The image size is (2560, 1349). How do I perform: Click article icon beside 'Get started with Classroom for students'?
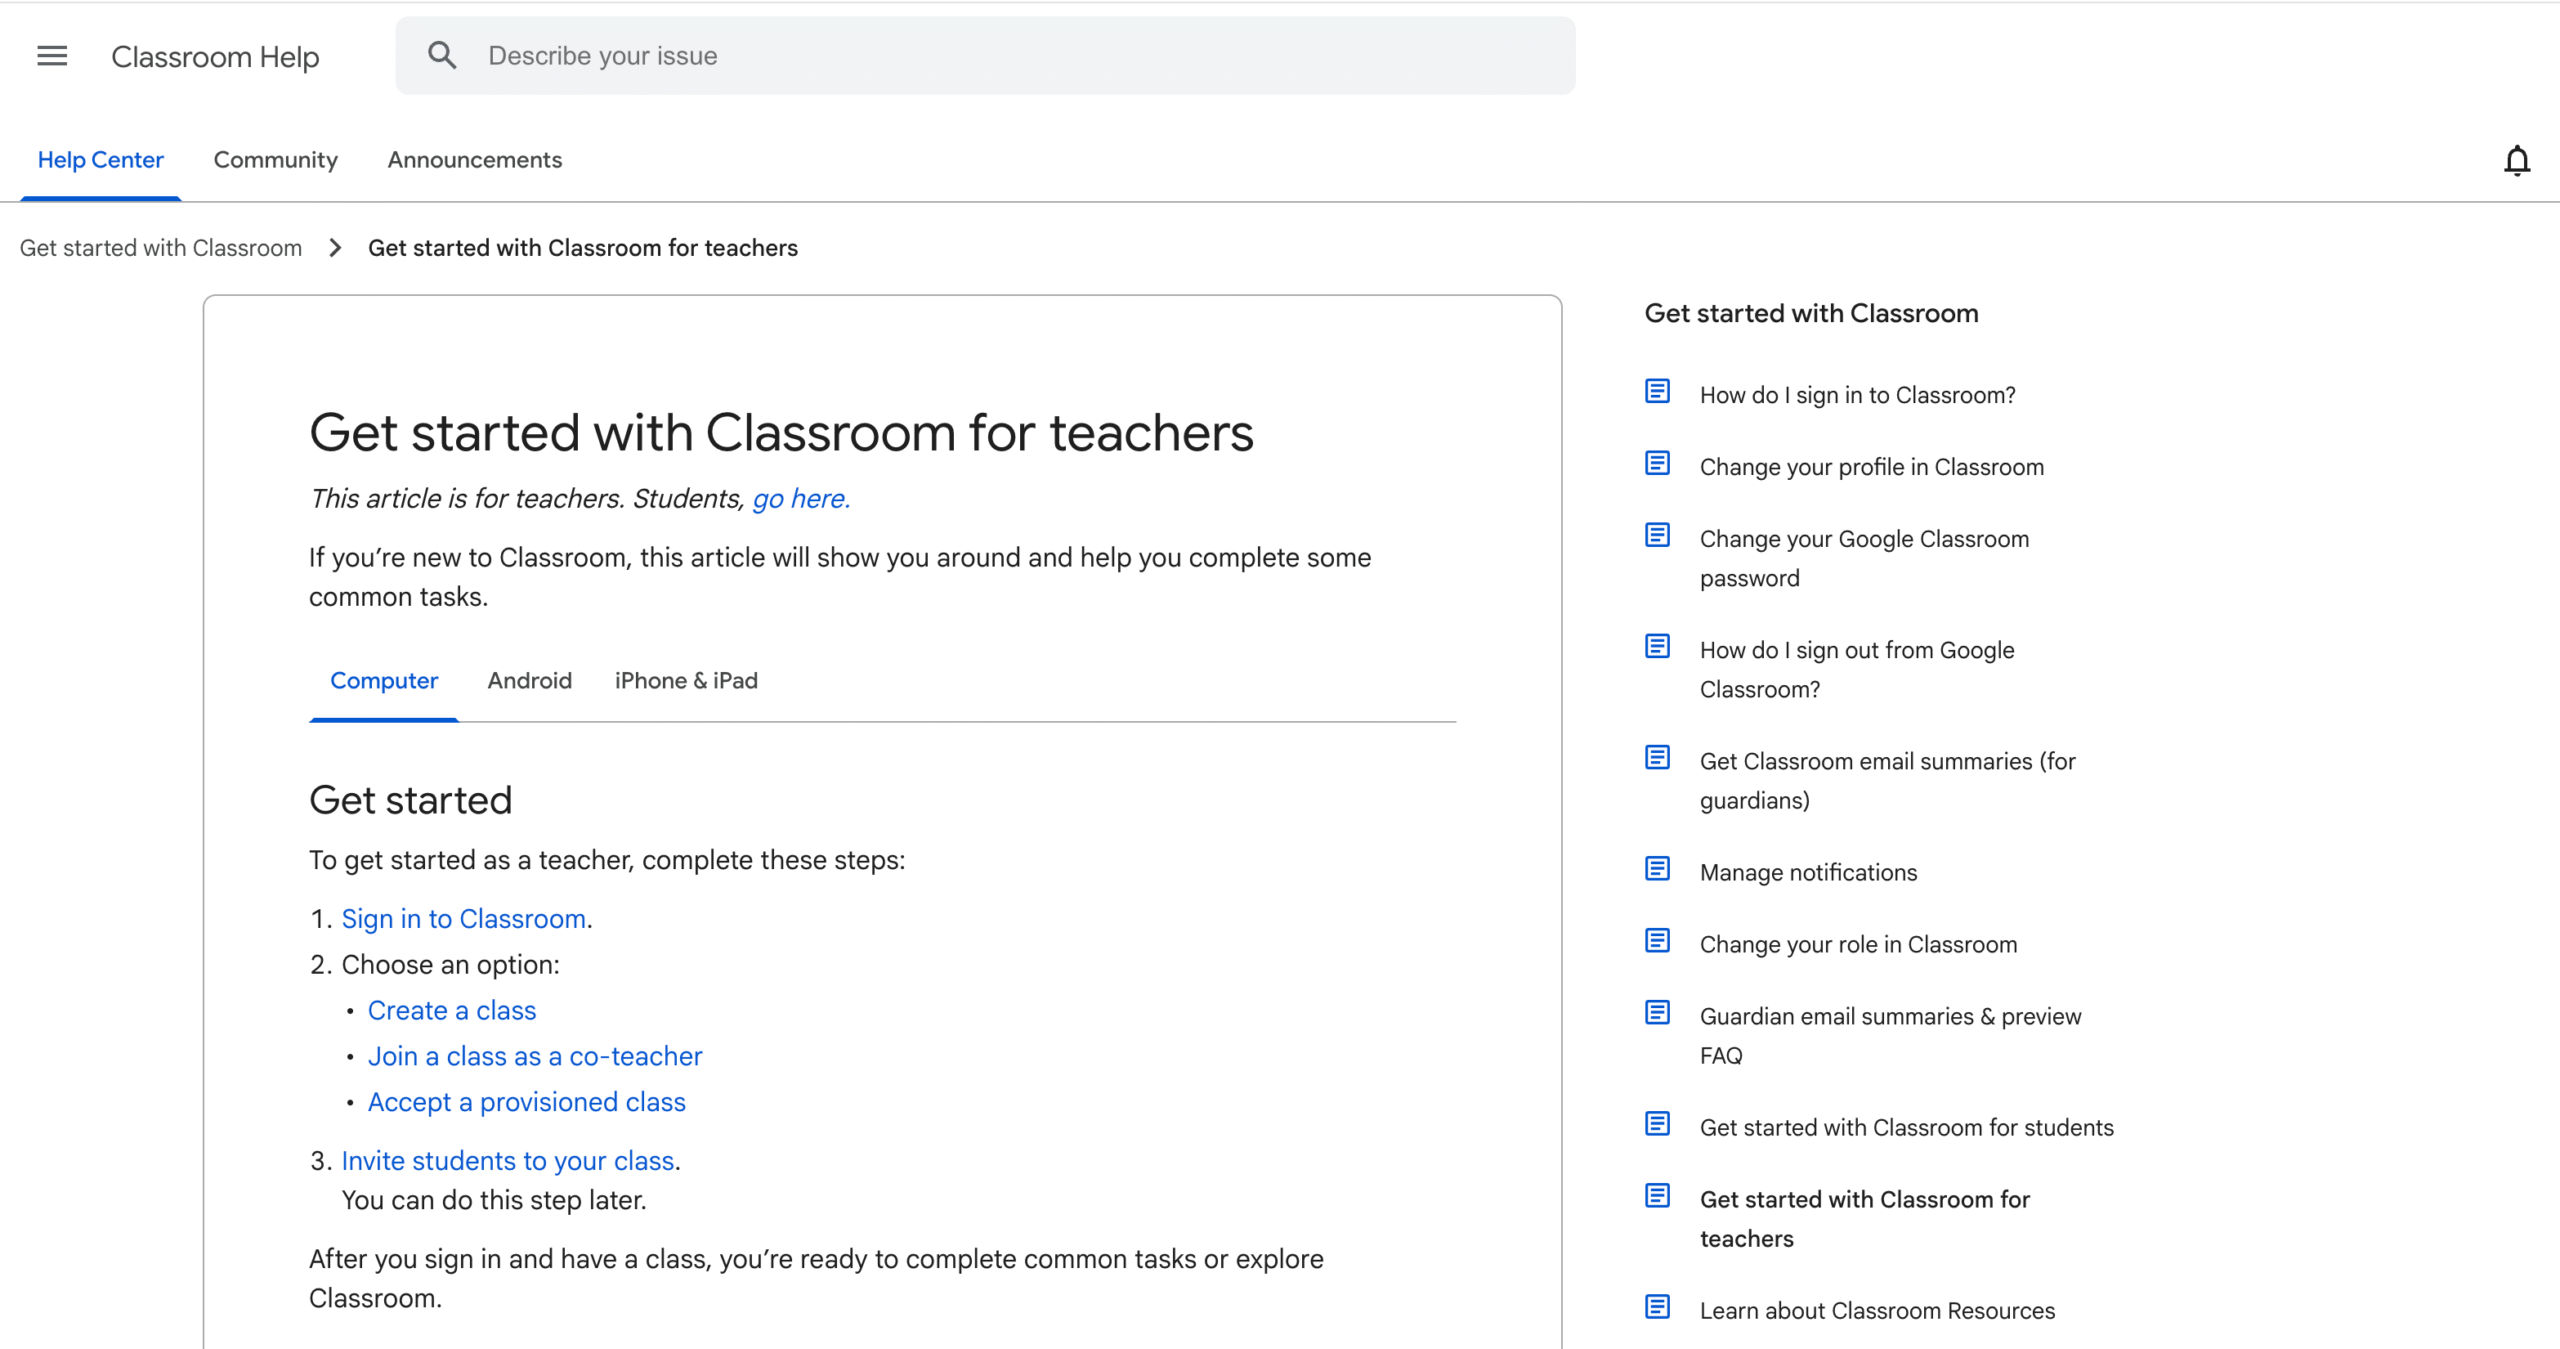[1657, 1124]
